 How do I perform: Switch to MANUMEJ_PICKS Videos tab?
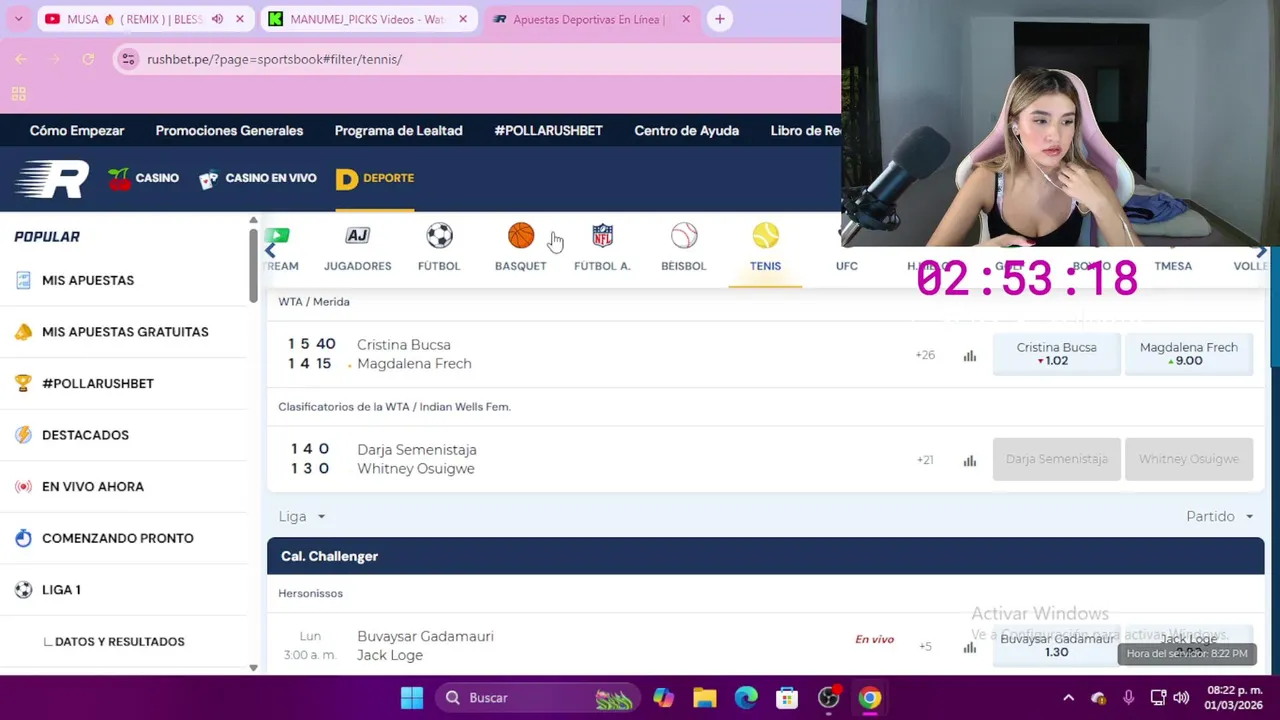(368, 19)
